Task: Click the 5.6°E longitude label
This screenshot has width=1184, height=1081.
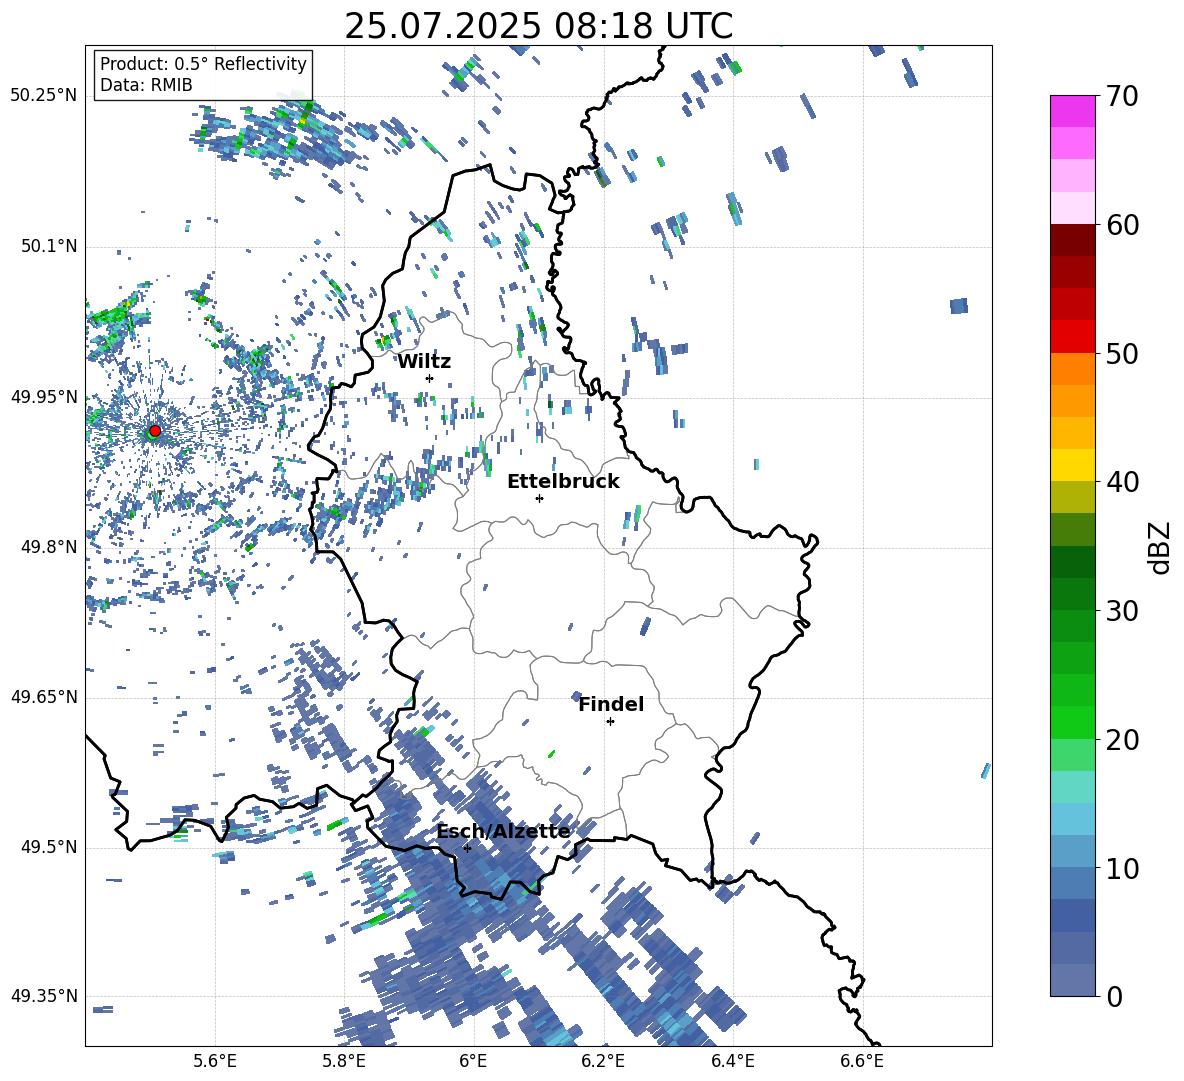Action: [x=215, y=1061]
